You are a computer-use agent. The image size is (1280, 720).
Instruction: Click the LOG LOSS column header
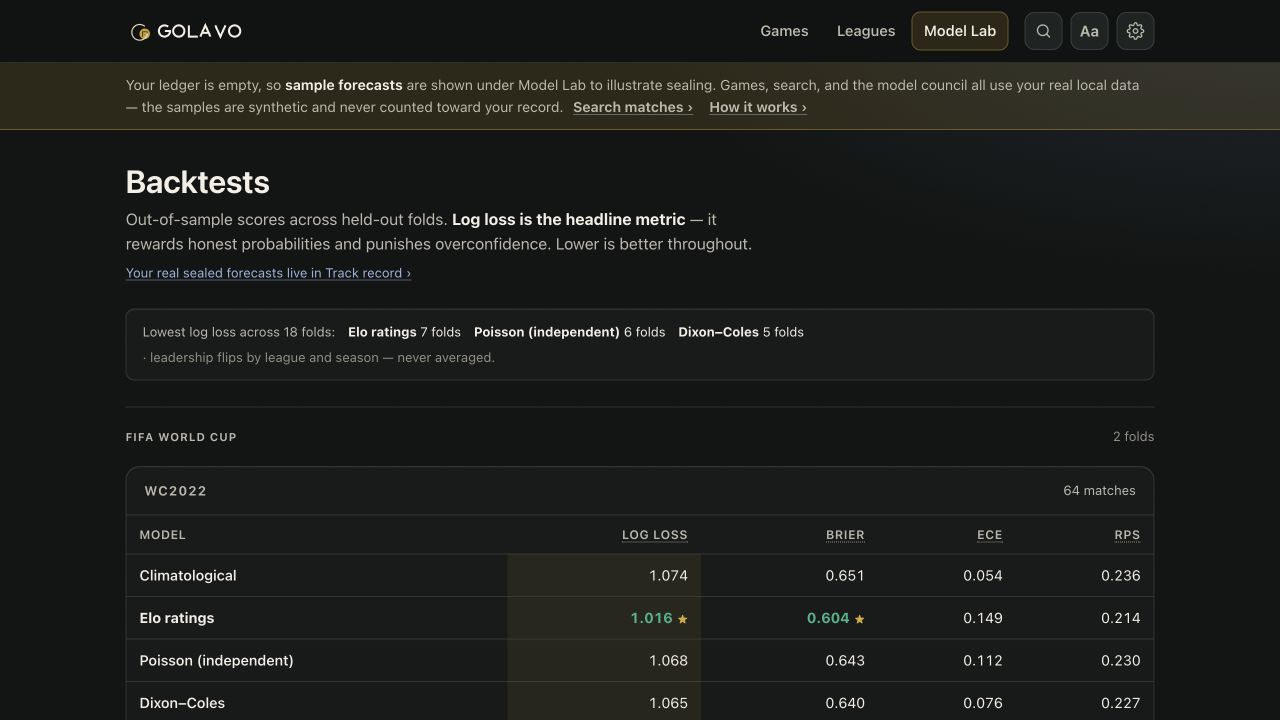coord(655,535)
